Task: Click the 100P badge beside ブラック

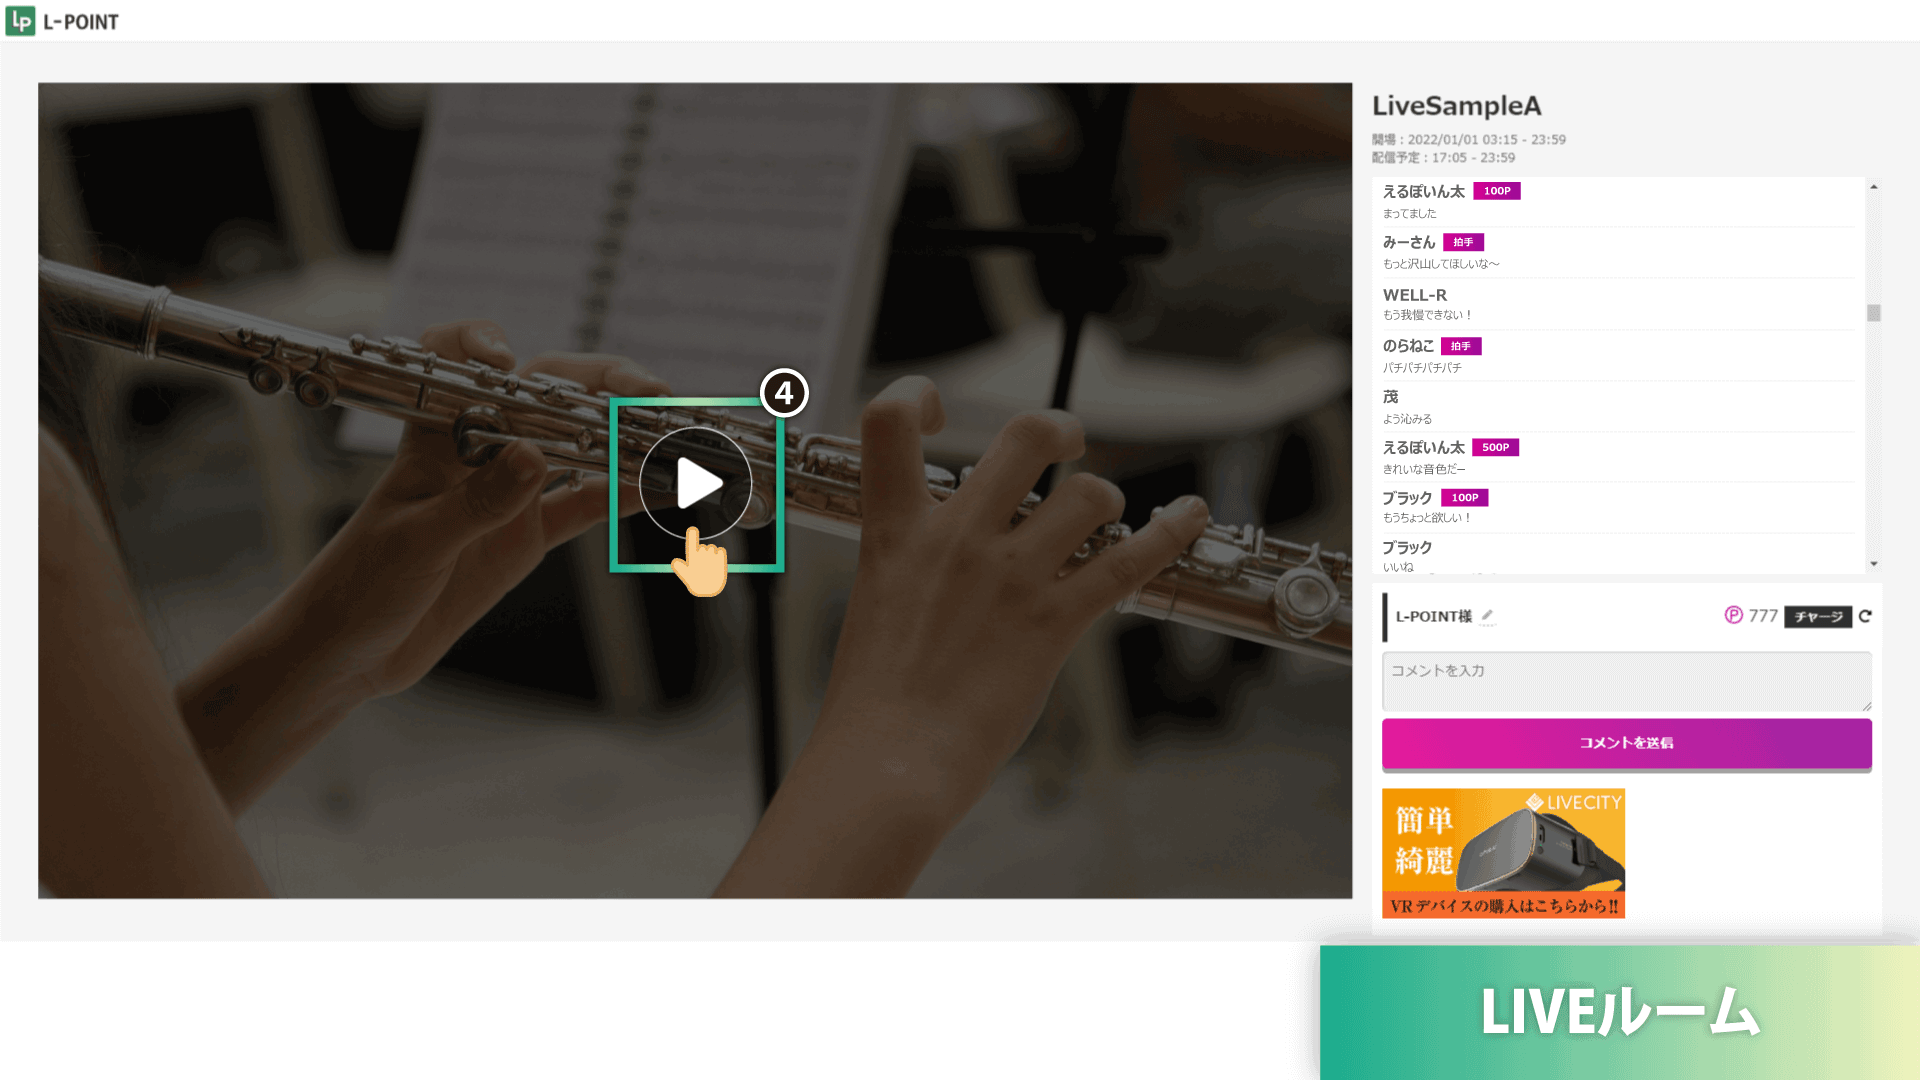Action: (x=1465, y=497)
